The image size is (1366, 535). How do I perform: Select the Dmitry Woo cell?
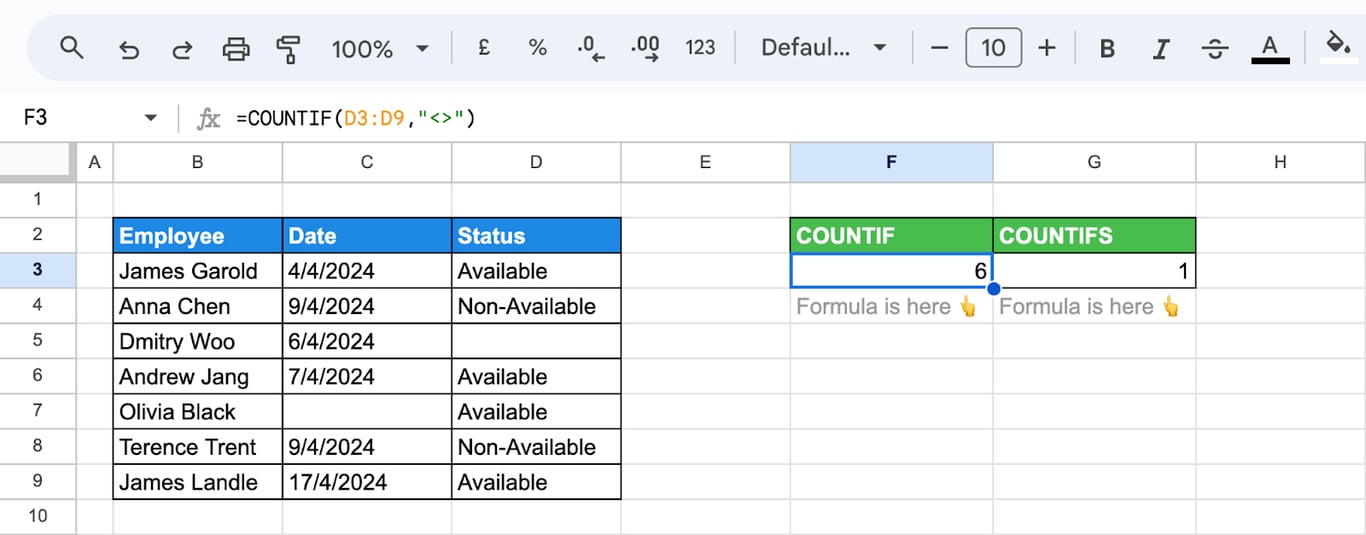(198, 341)
